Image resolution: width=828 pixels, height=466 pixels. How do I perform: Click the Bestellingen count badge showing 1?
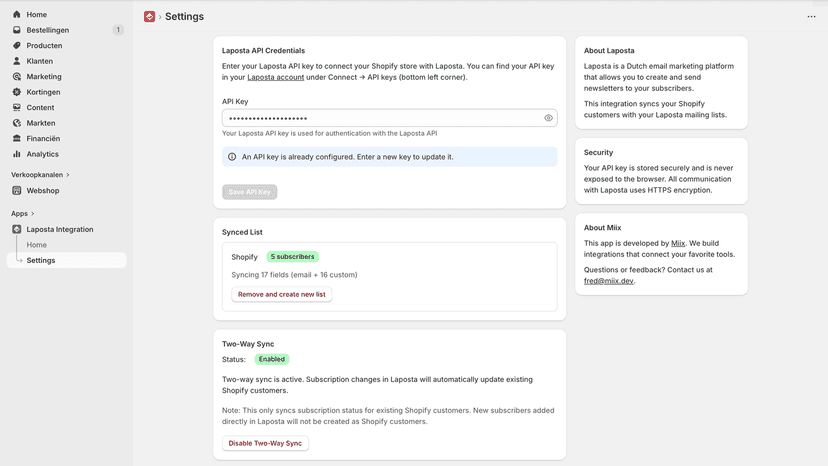click(118, 30)
